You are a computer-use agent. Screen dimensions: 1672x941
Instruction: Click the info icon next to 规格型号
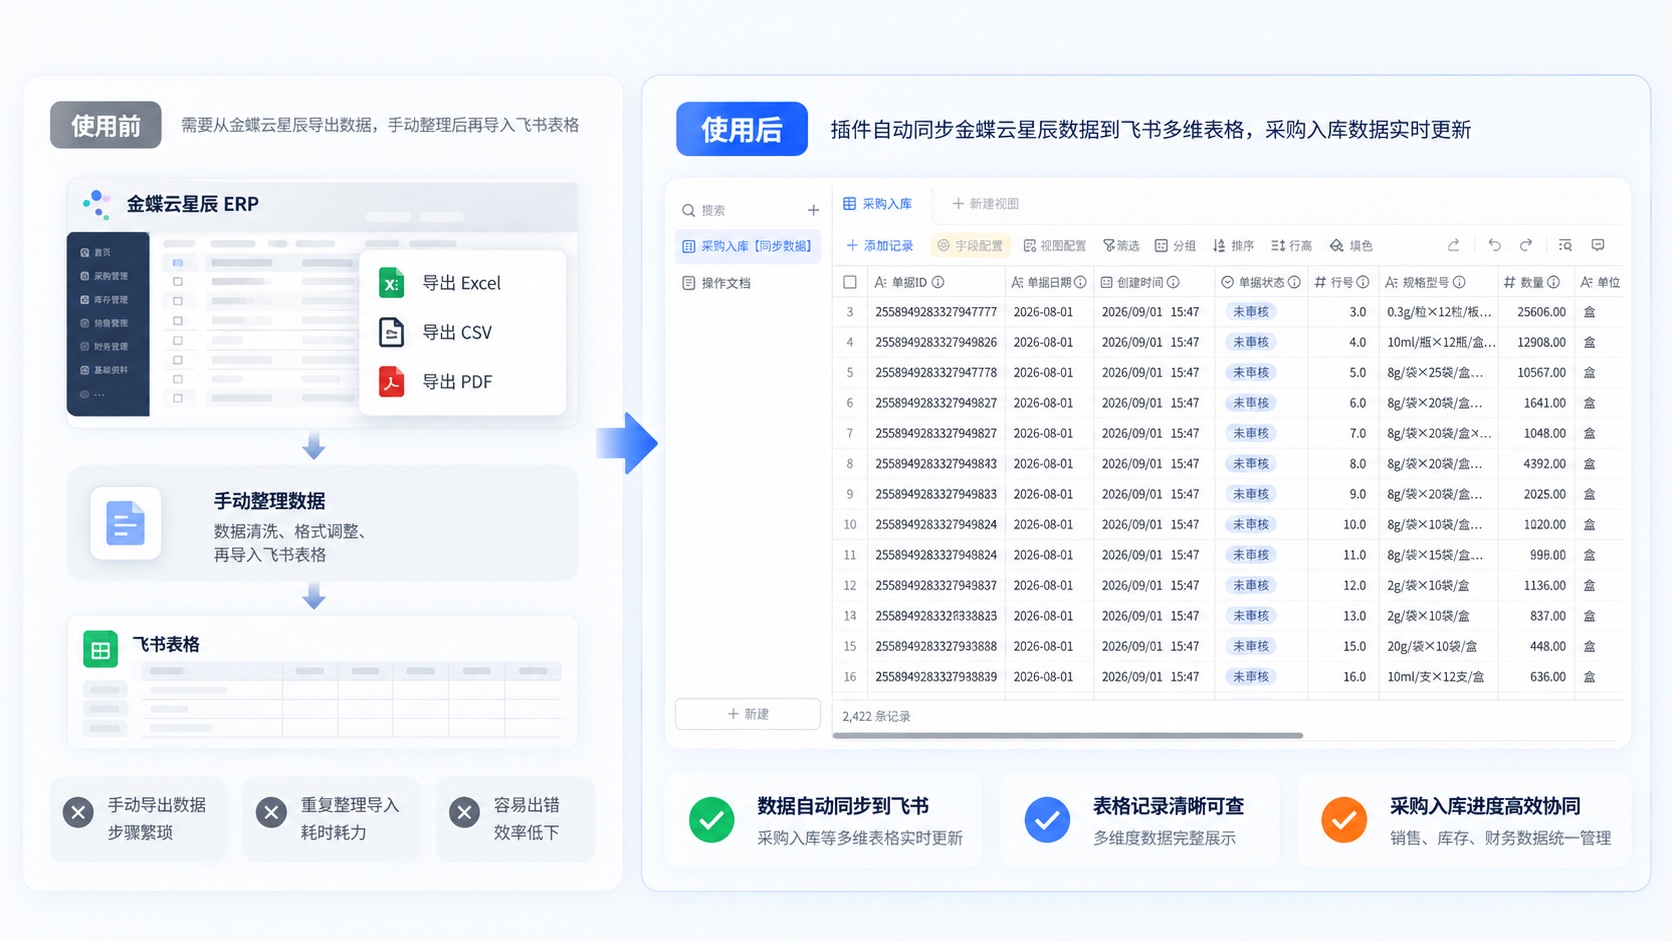click(x=1459, y=282)
